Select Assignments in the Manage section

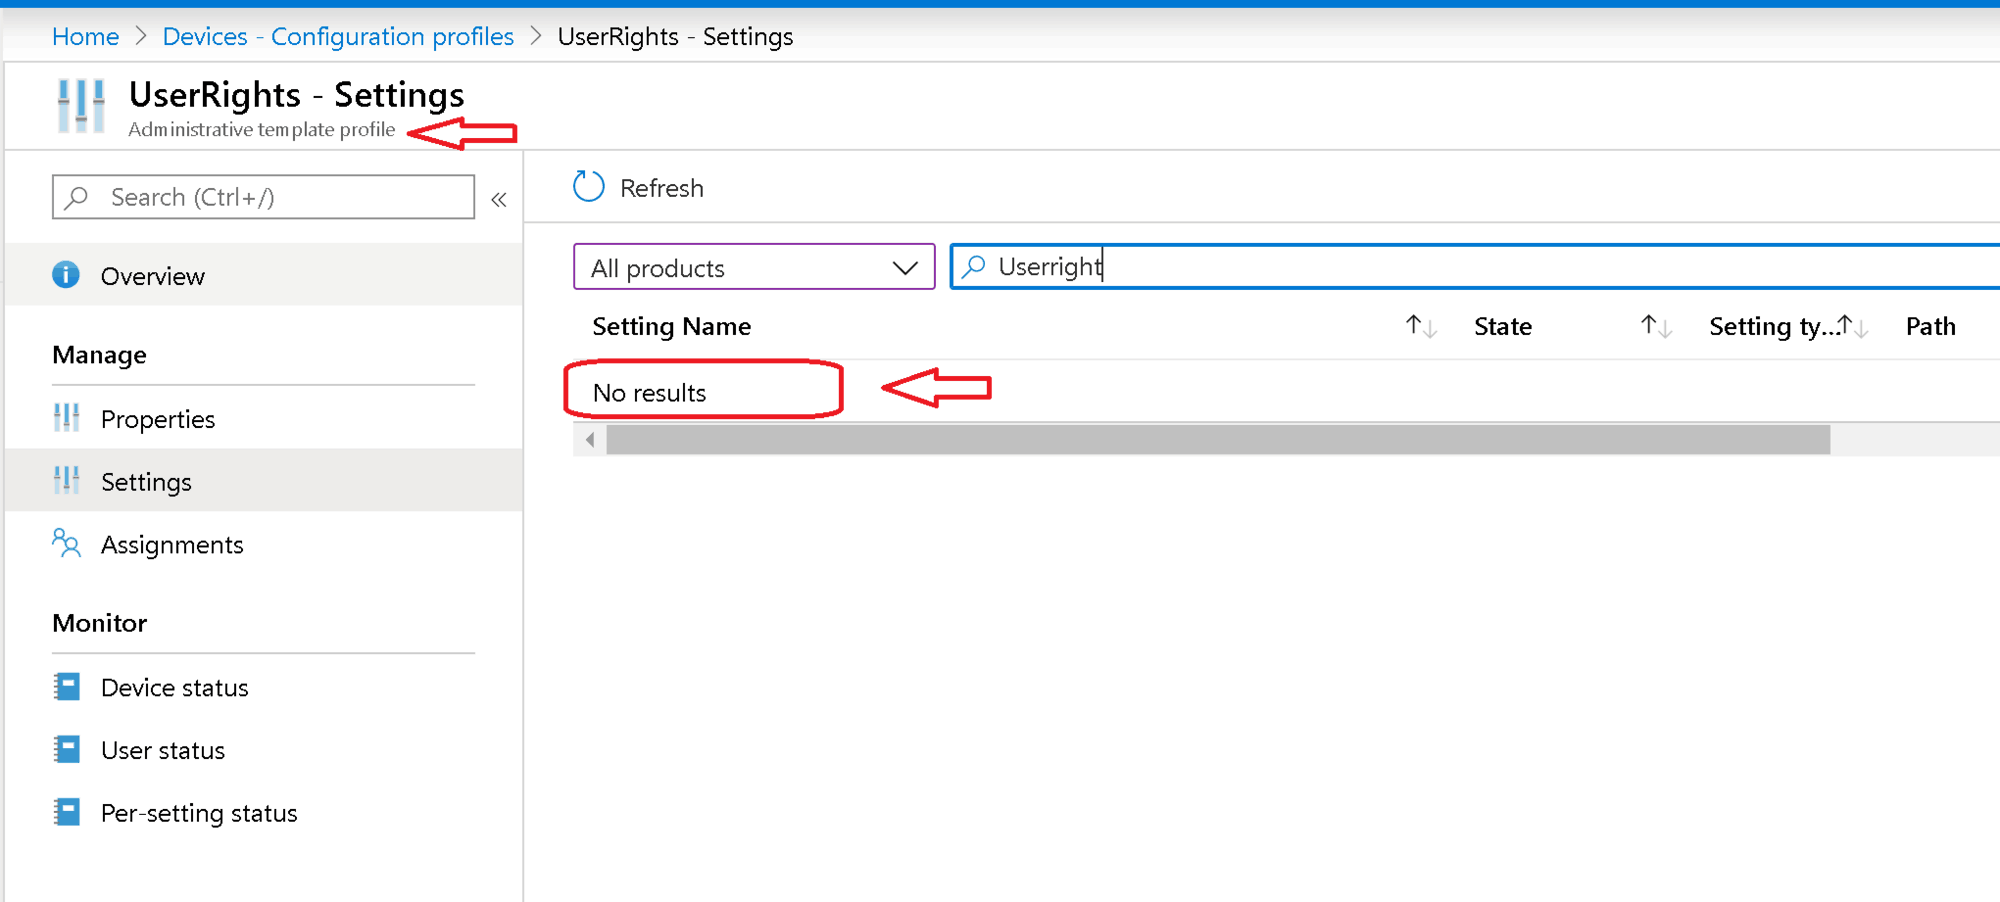(172, 544)
